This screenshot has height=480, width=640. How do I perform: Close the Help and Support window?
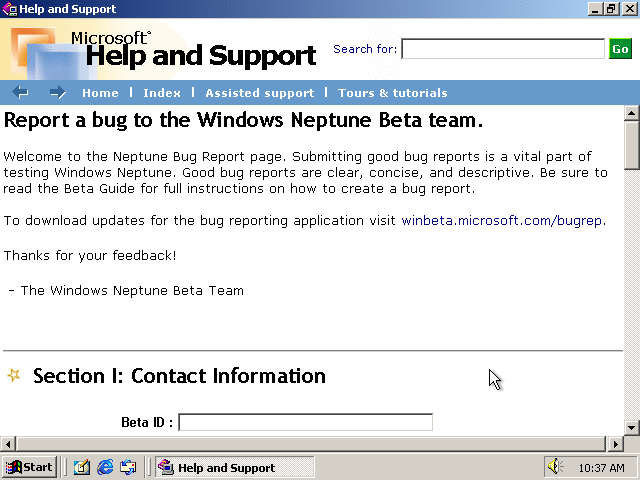tap(630, 9)
